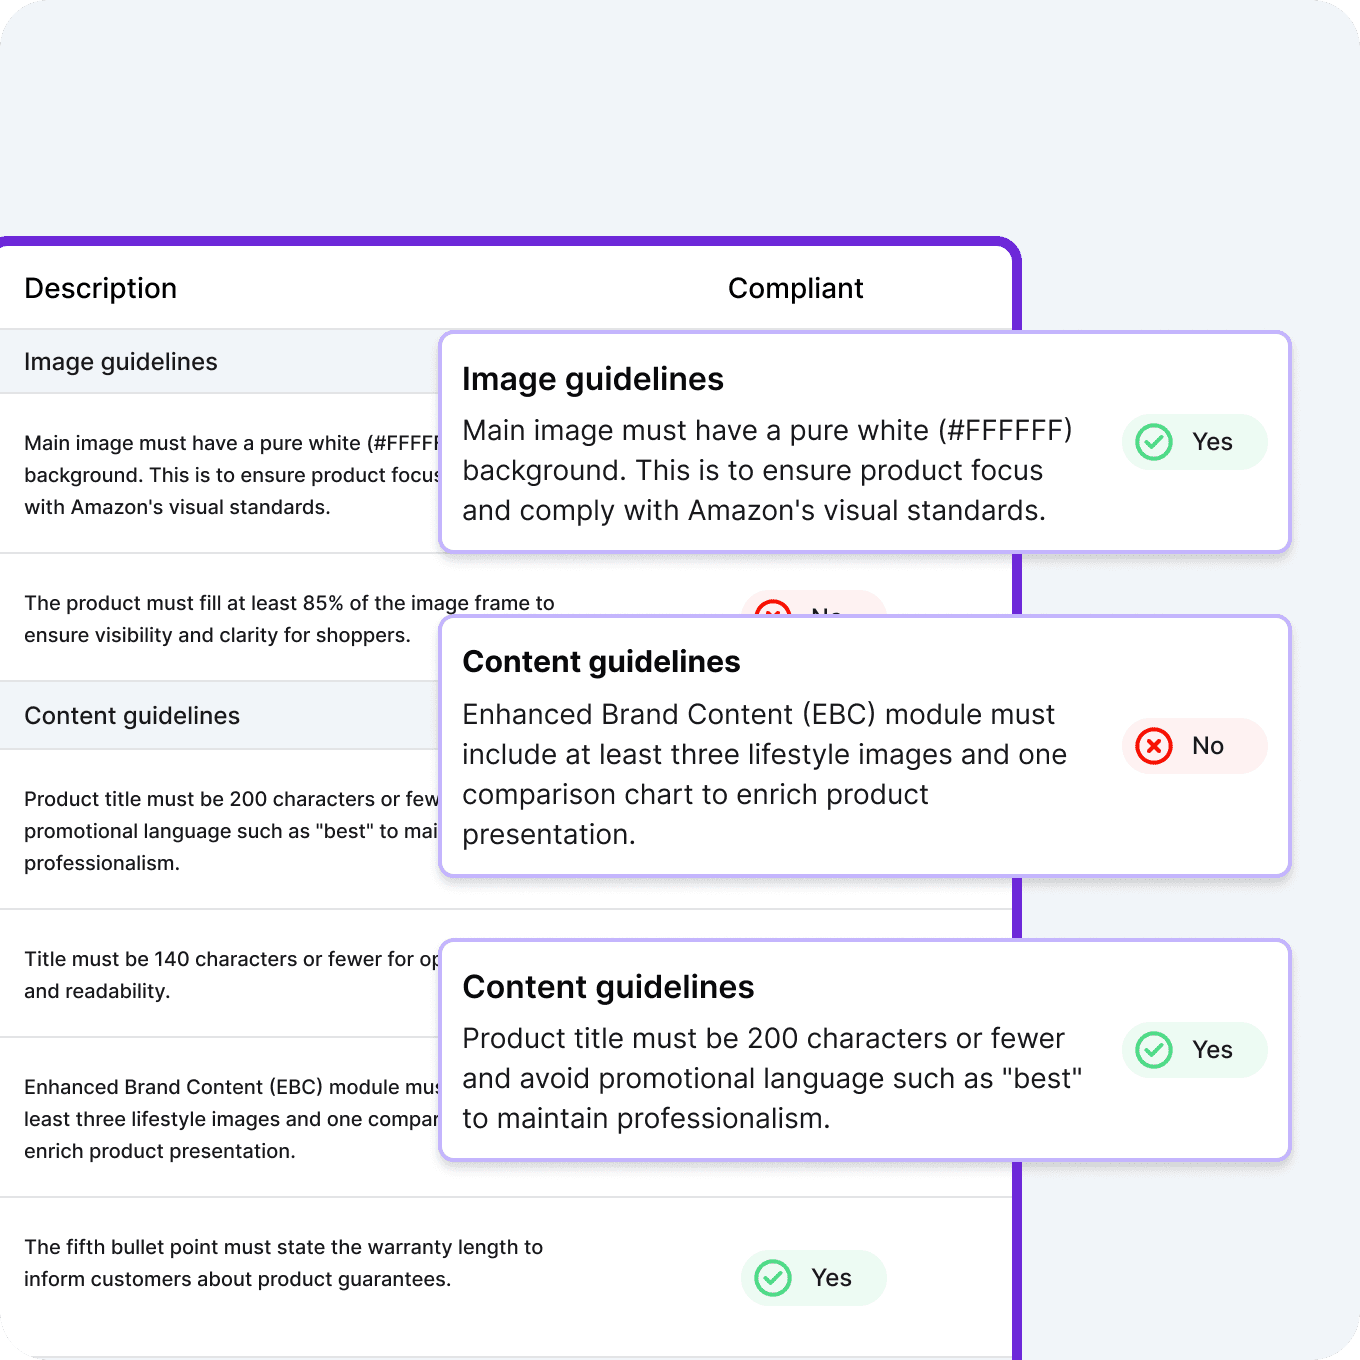The image size is (1360, 1360).
Task: Toggle the Yes compliance badge for Image guidelines
Action: [1194, 441]
